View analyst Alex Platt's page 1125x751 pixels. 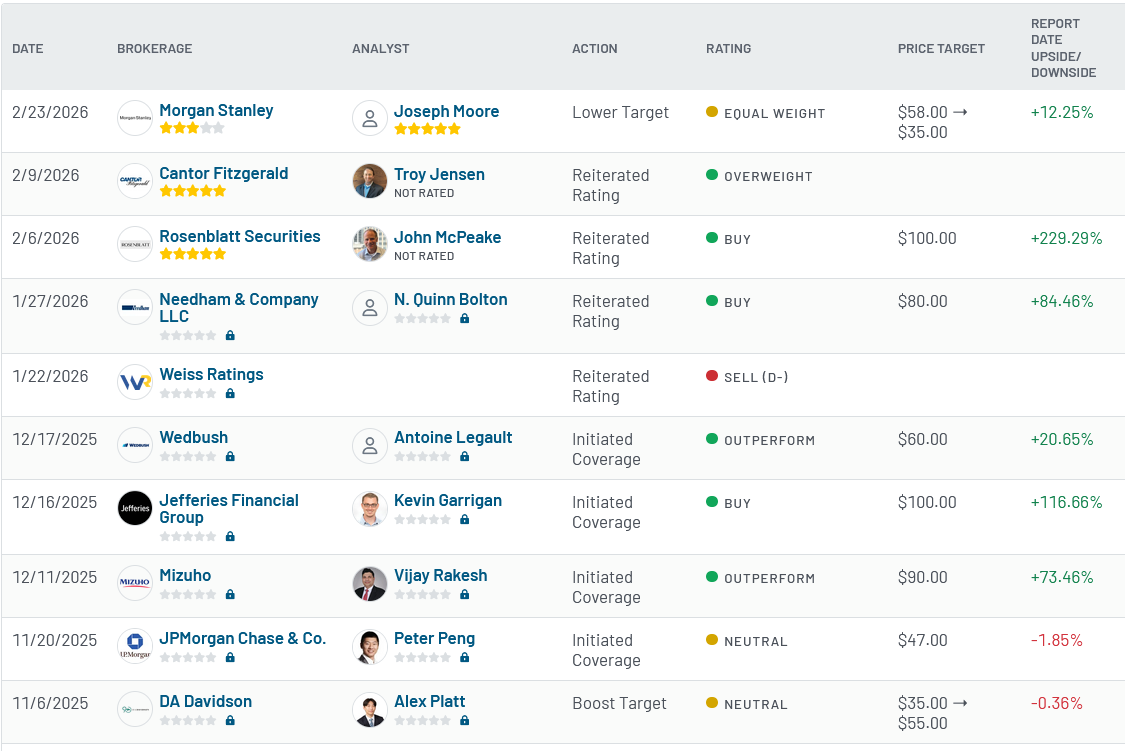pyautogui.click(x=429, y=702)
